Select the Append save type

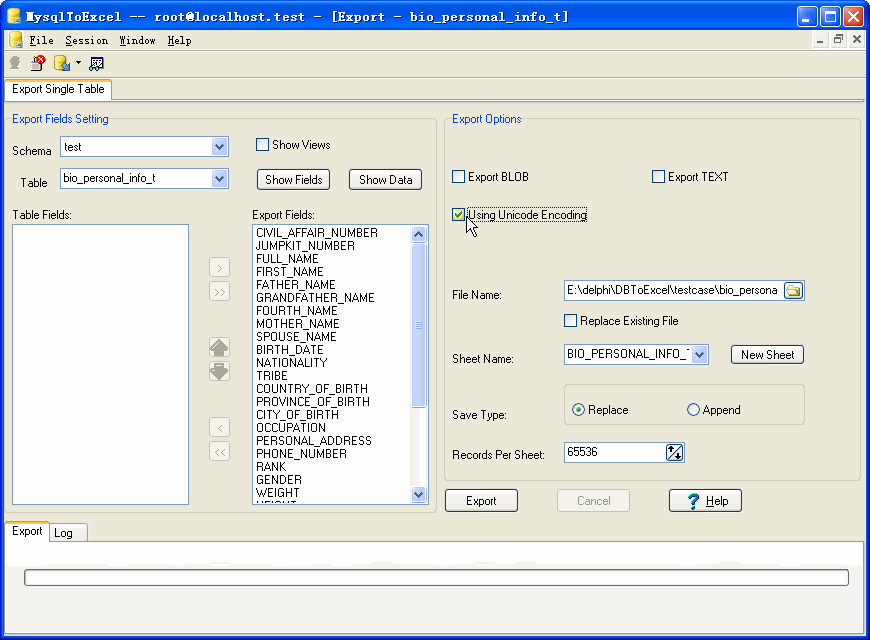pyautogui.click(x=693, y=410)
